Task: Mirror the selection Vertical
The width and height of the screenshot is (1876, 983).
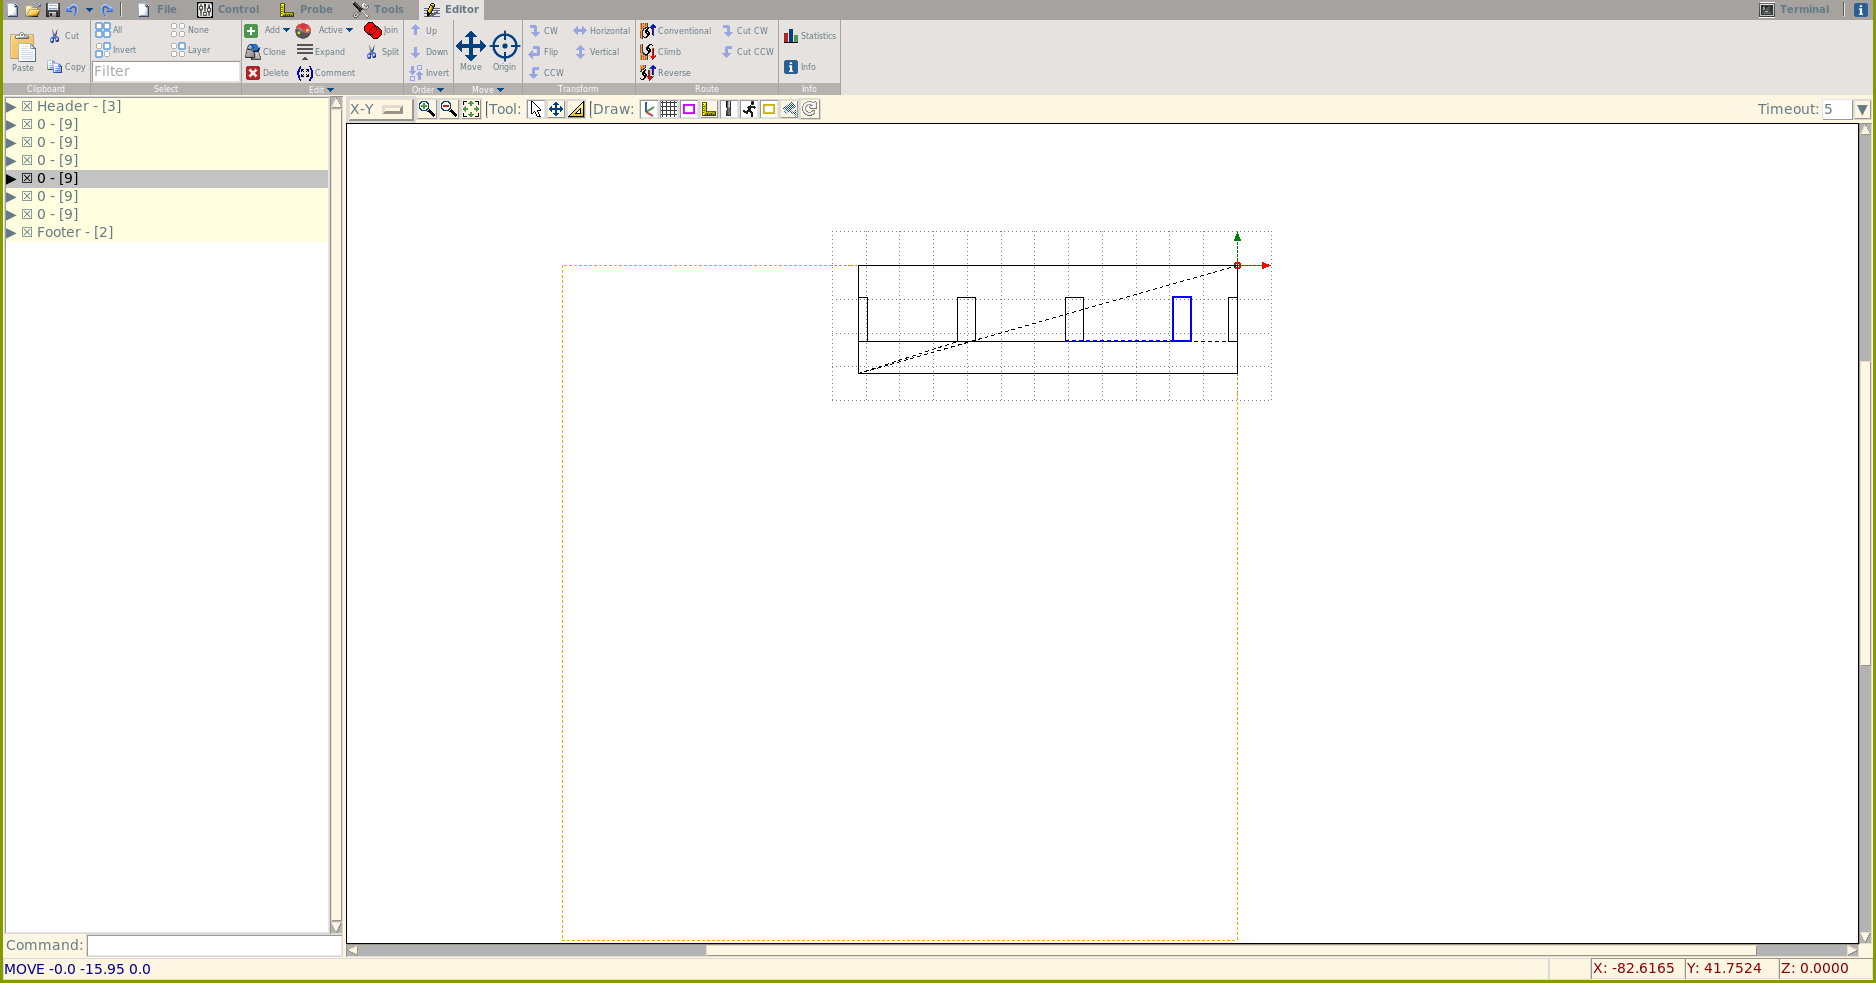Action: click(x=597, y=52)
